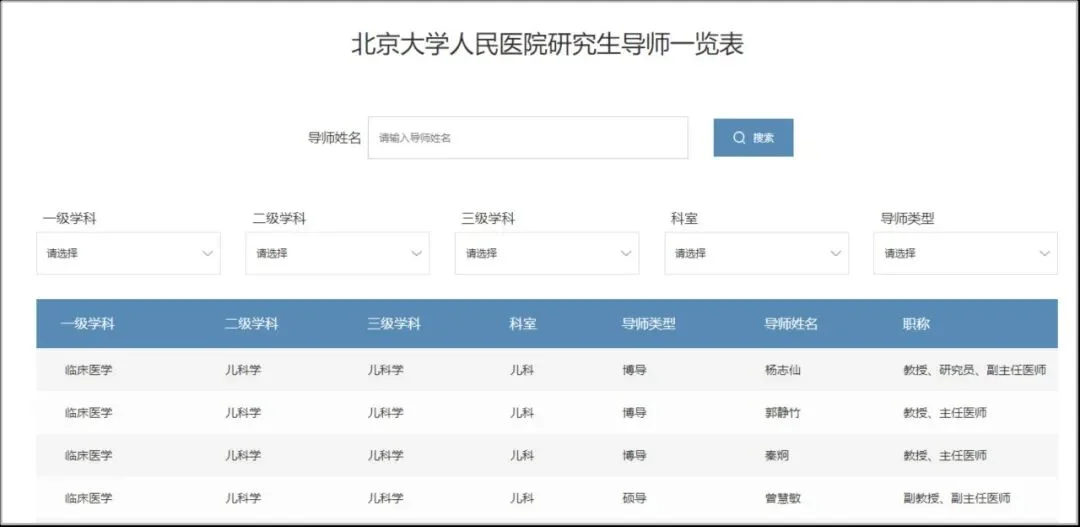Click 三级学科 cell 儿科学 in 曾慧敏 row
The image size is (1080, 527).
tap(386, 498)
